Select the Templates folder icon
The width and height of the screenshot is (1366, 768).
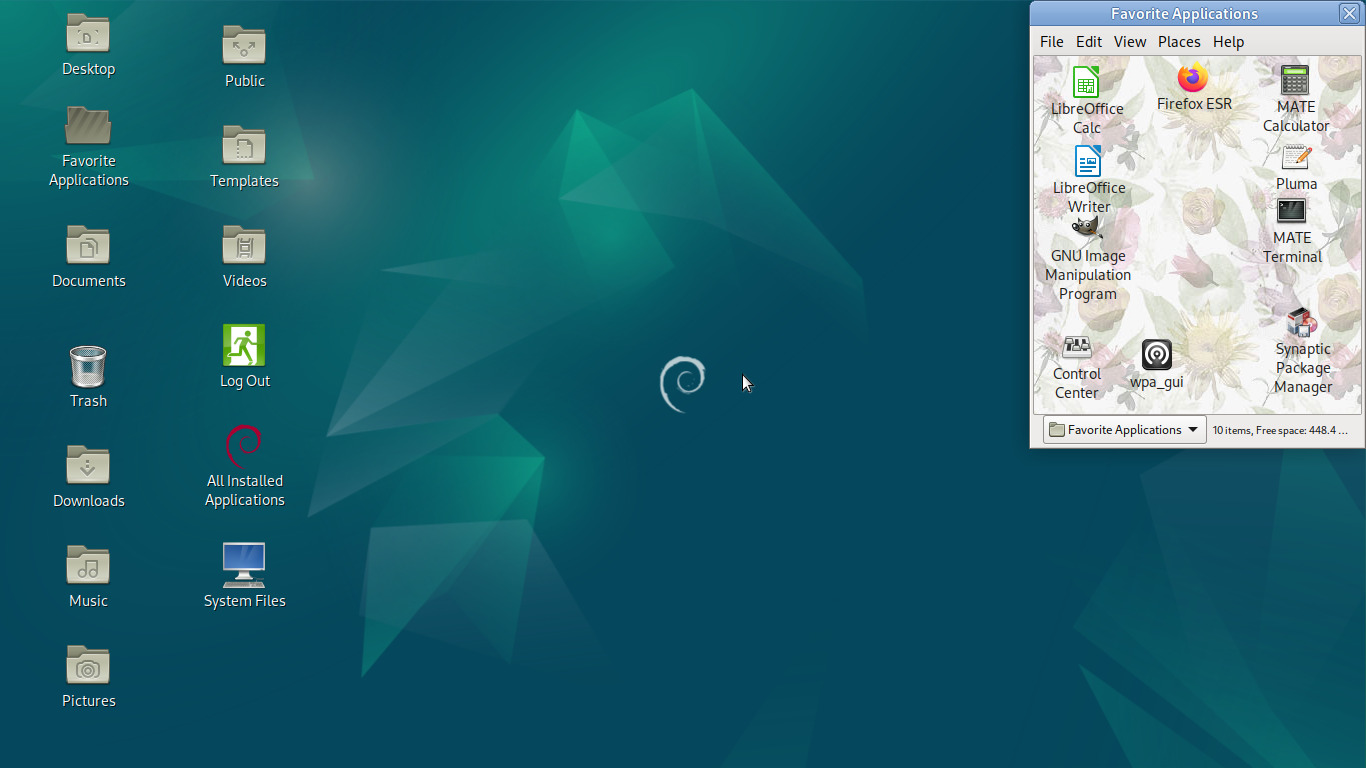click(x=244, y=145)
